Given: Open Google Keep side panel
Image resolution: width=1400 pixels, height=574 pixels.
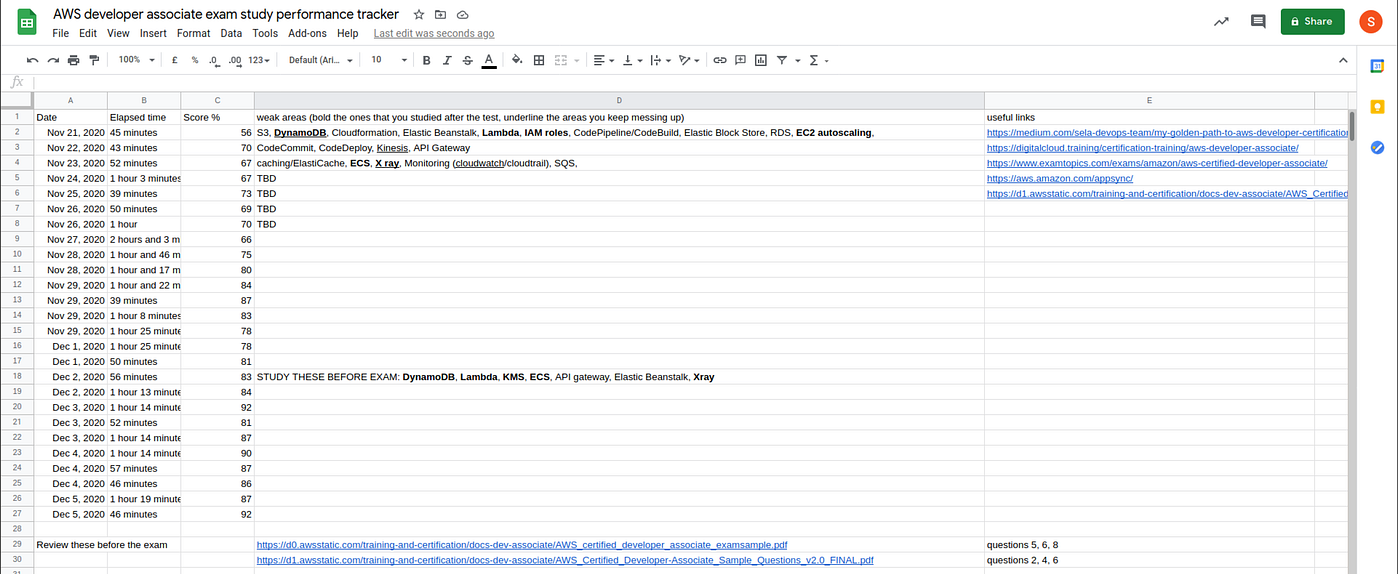Looking at the screenshot, I should pos(1377,107).
